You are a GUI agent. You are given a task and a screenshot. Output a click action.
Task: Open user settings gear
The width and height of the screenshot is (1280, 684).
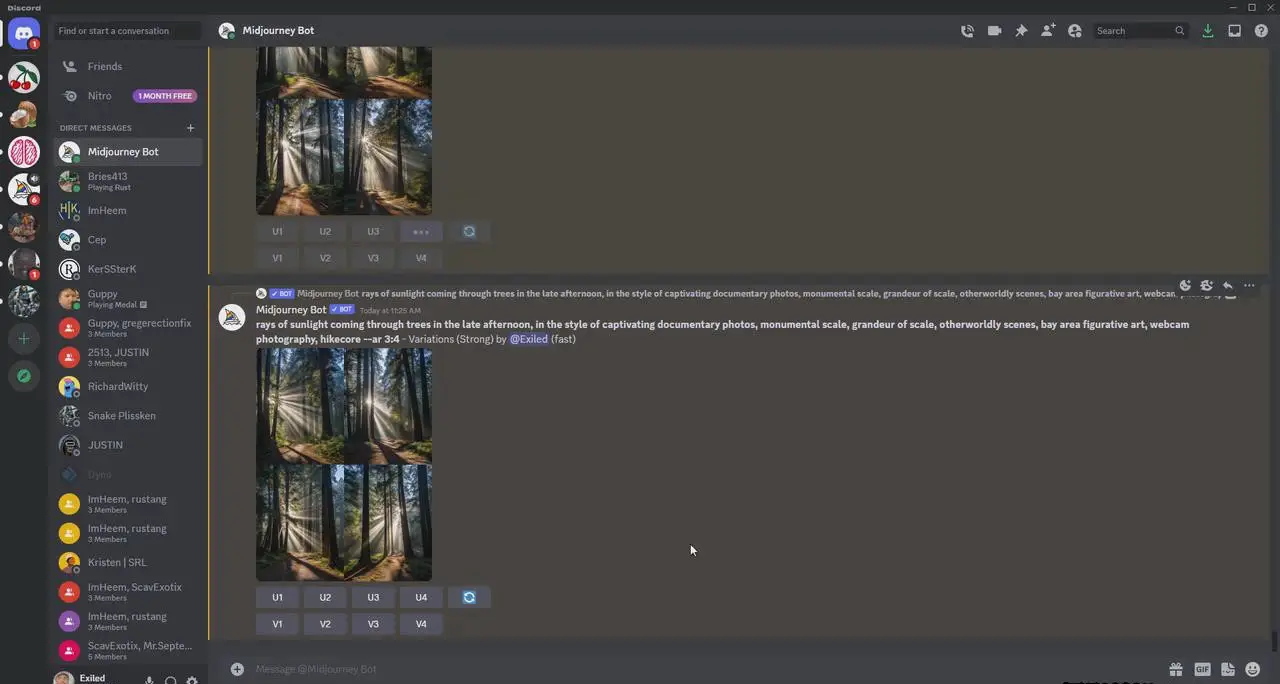[x=192, y=680]
